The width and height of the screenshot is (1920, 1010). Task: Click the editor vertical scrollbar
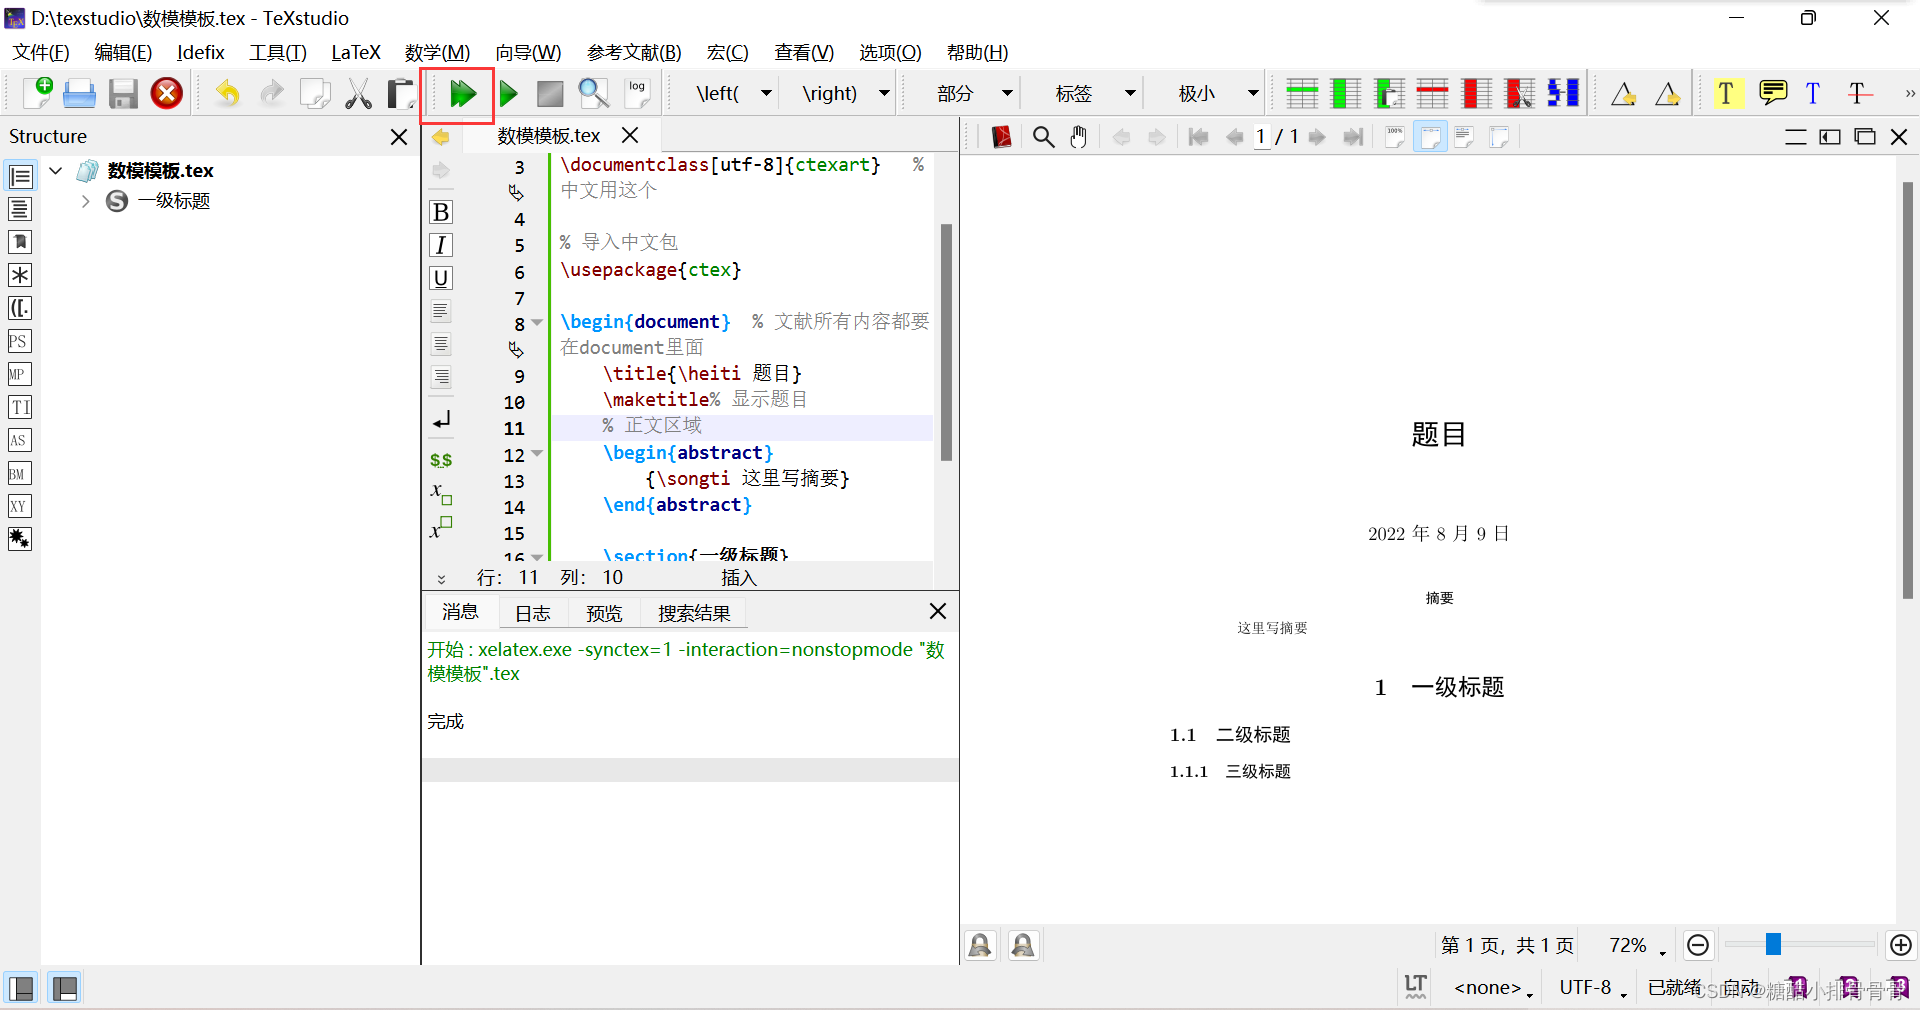946,342
